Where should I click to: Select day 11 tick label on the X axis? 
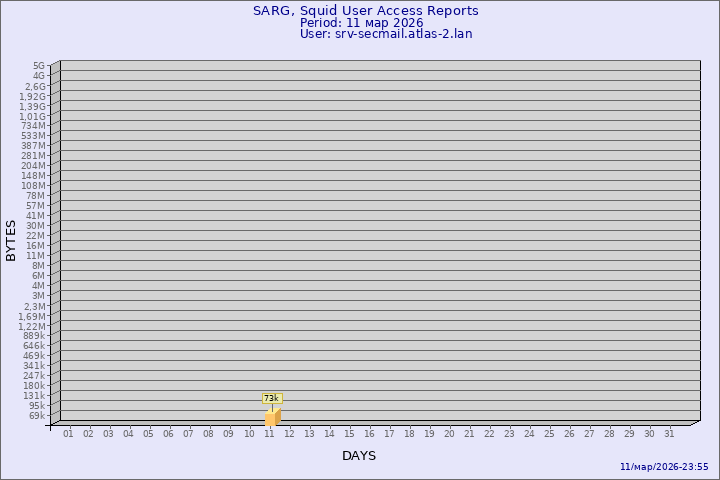[x=269, y=434]
